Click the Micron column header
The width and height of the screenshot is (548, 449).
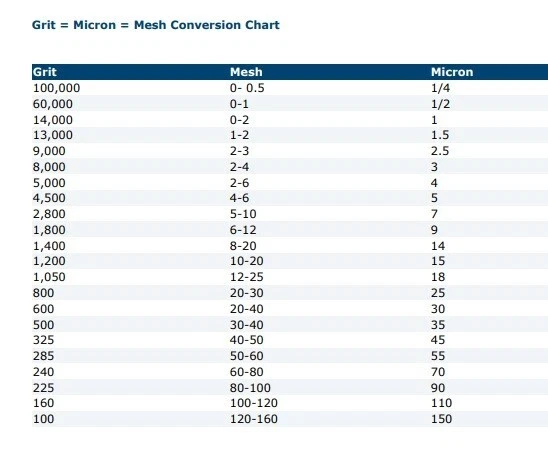click(x=452, y=72)
